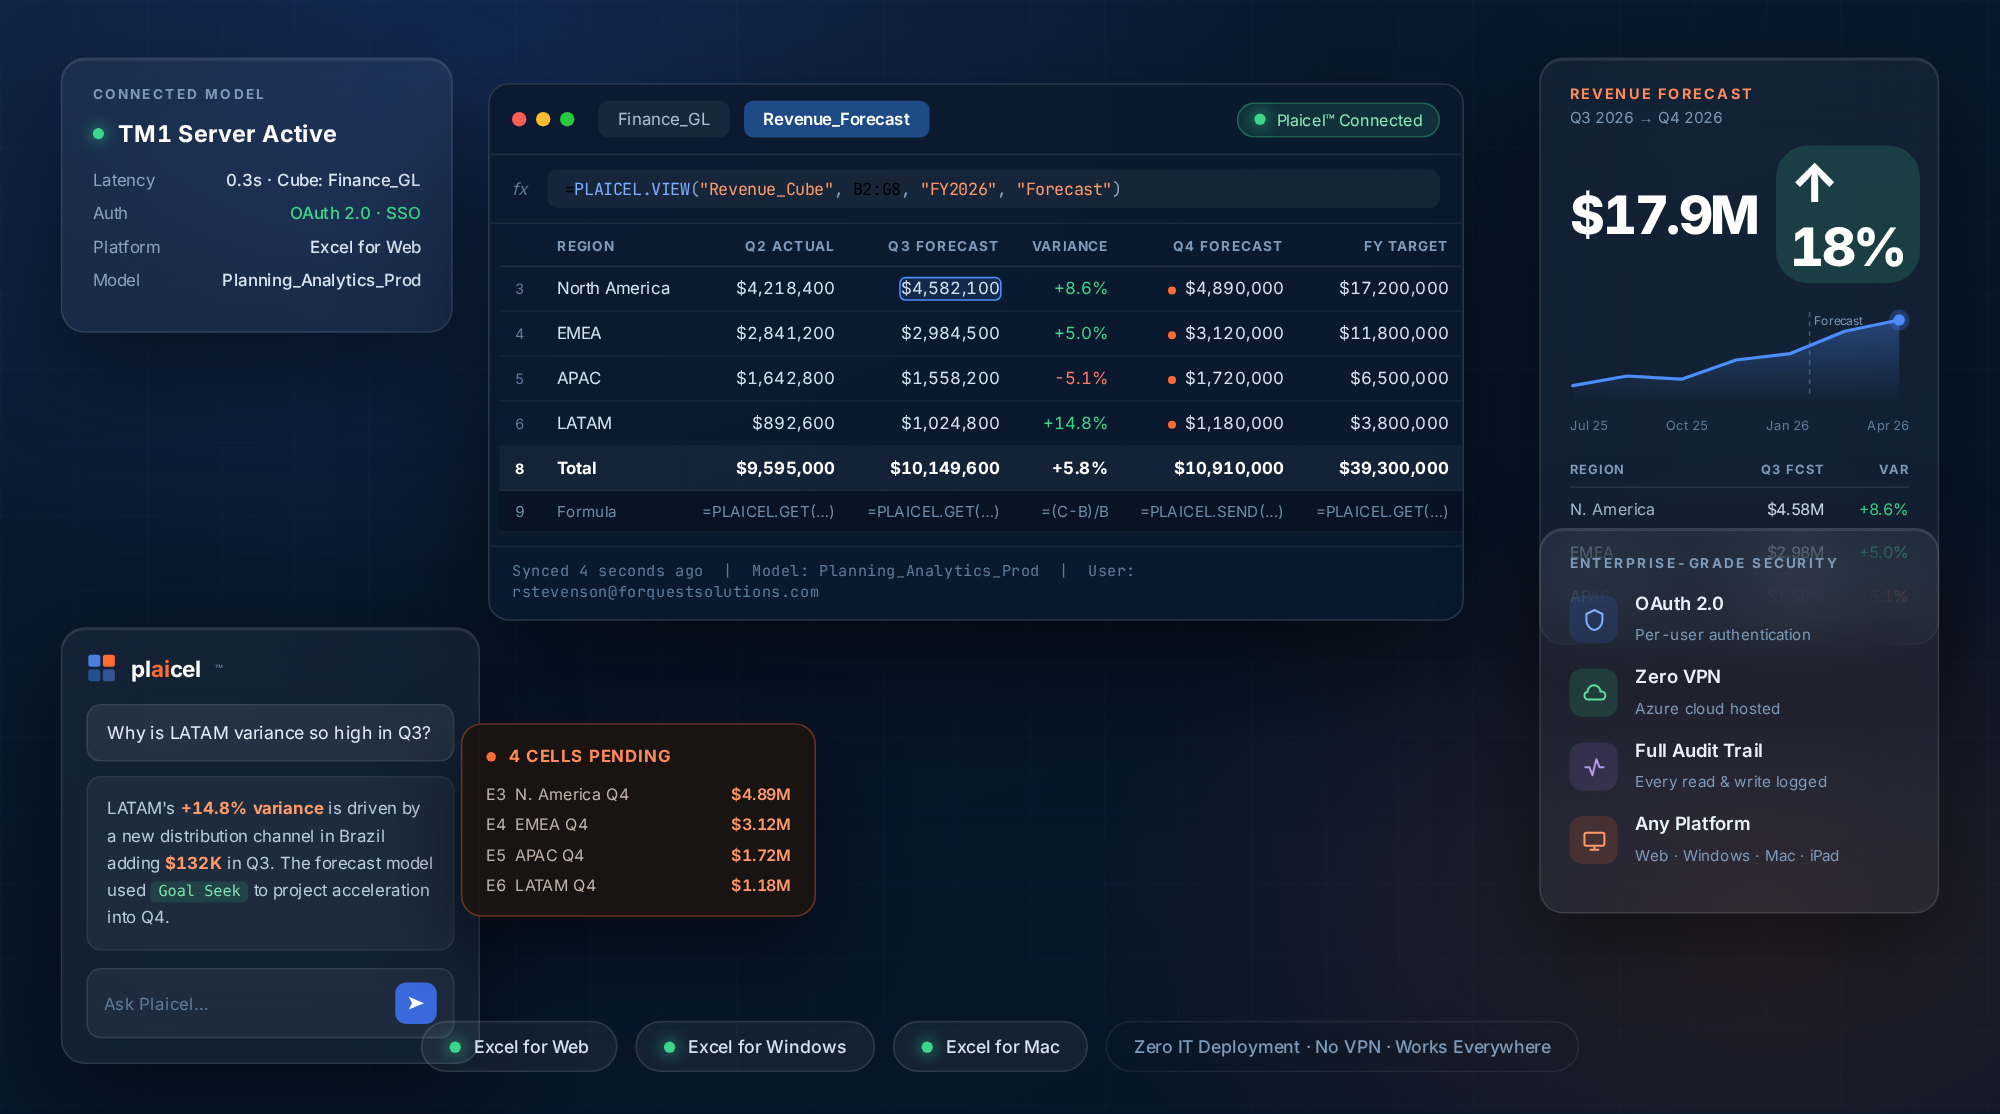Click the green TM1 Server Active status dot
This screenshot has width=2000, height=1114.
[x=98, y=133]
